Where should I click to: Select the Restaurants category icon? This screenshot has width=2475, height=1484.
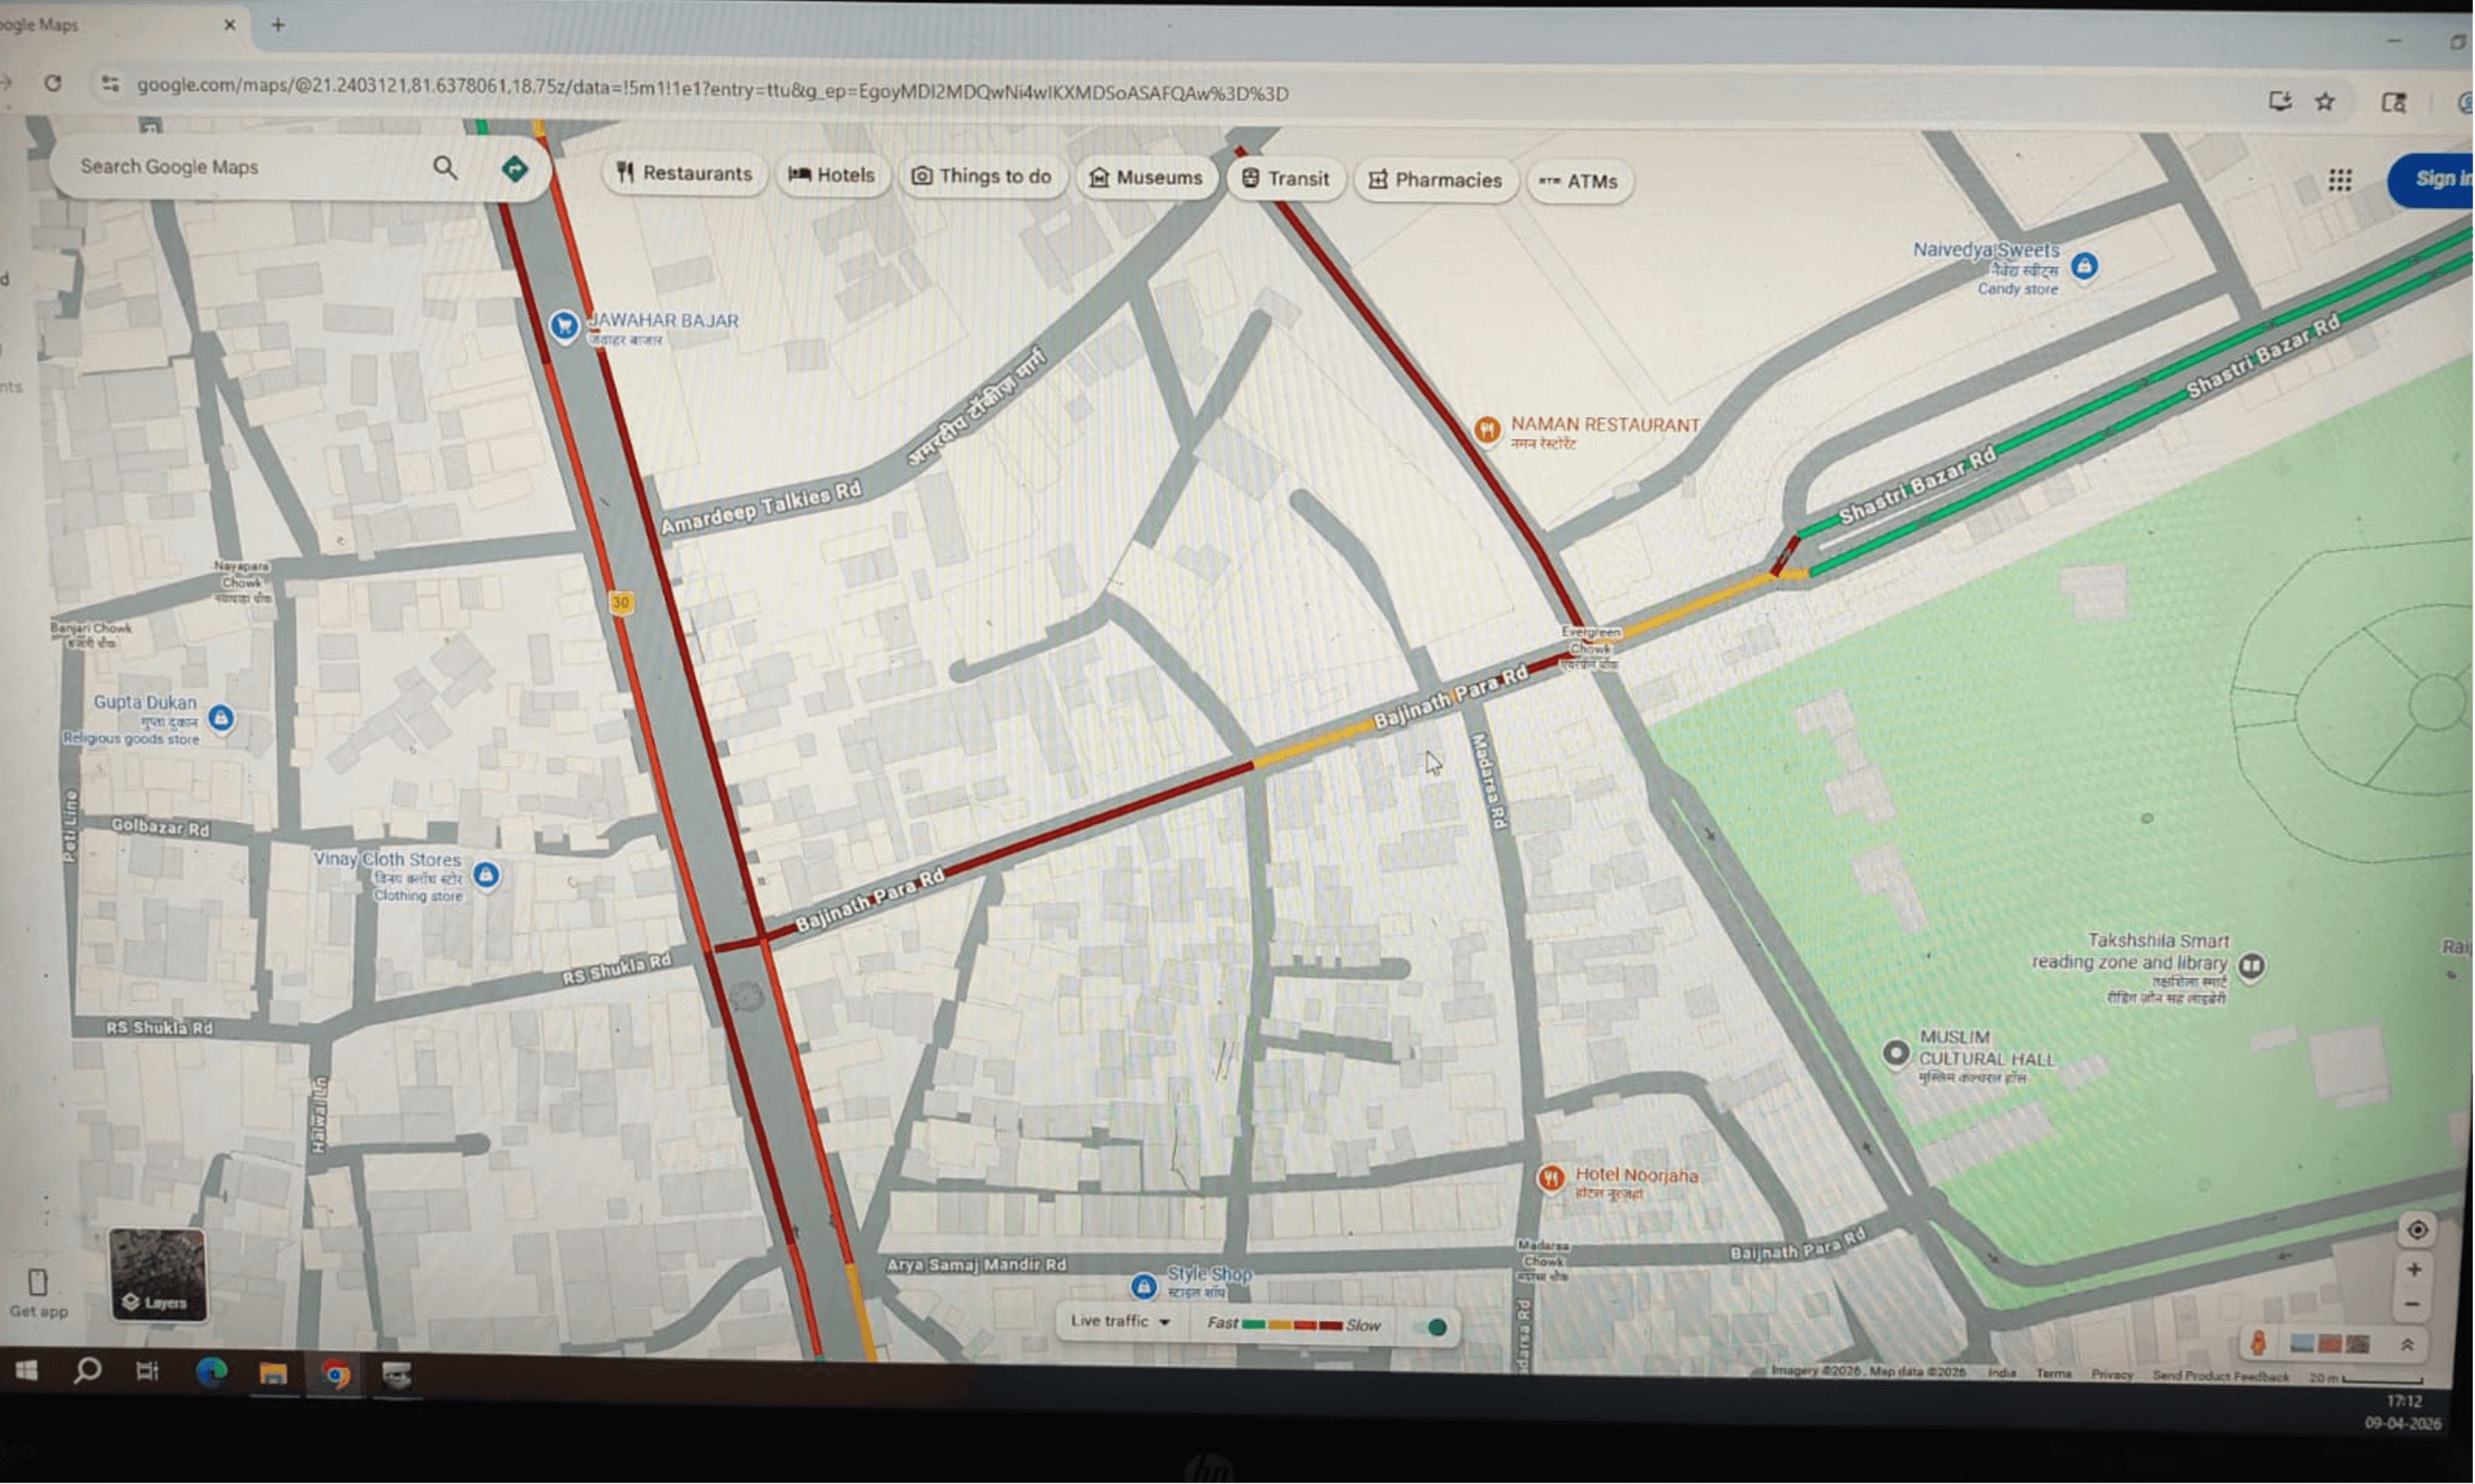(626, 173)
